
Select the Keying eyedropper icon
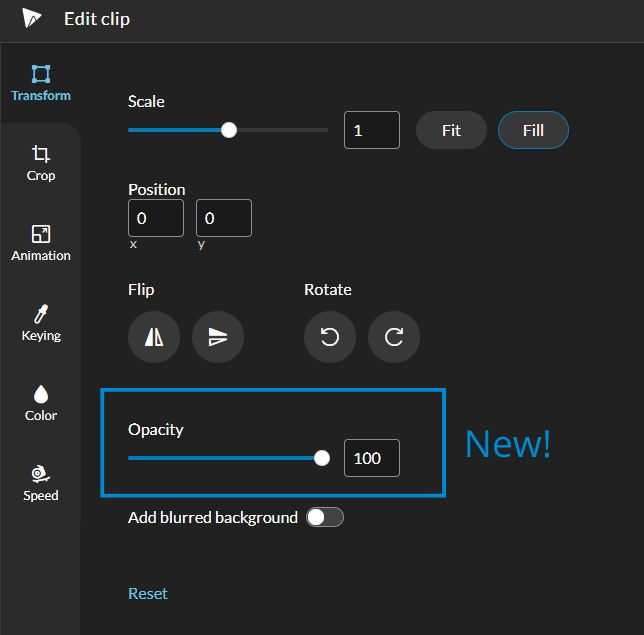pyautogui.click(x=41, y=315)
